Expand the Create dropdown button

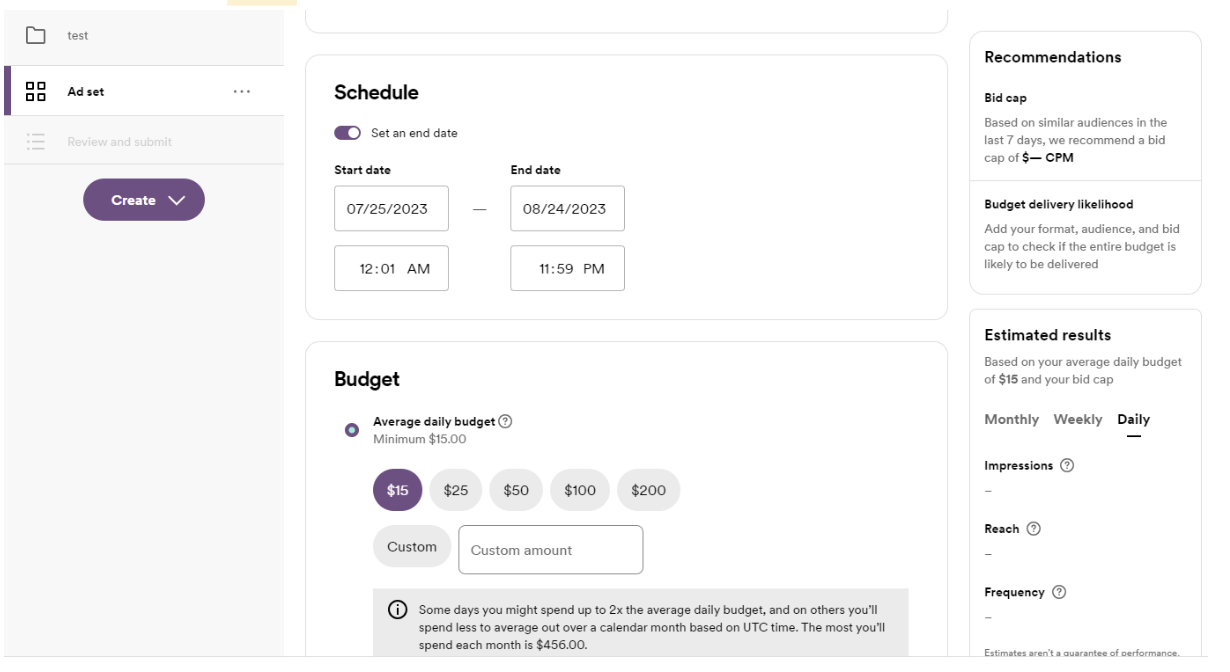[144, 200]
